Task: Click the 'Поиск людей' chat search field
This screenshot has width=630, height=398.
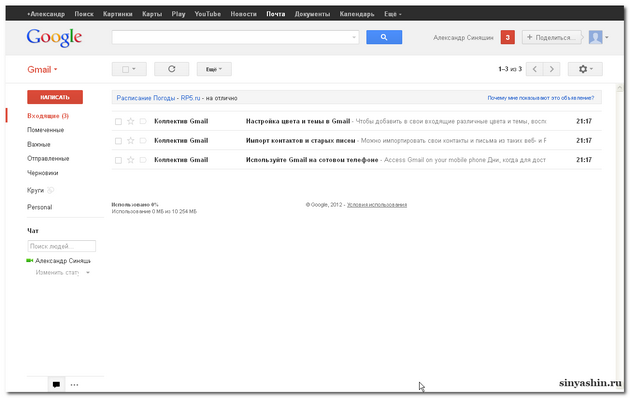Action: pyautogui.click(x=61, y=246)
